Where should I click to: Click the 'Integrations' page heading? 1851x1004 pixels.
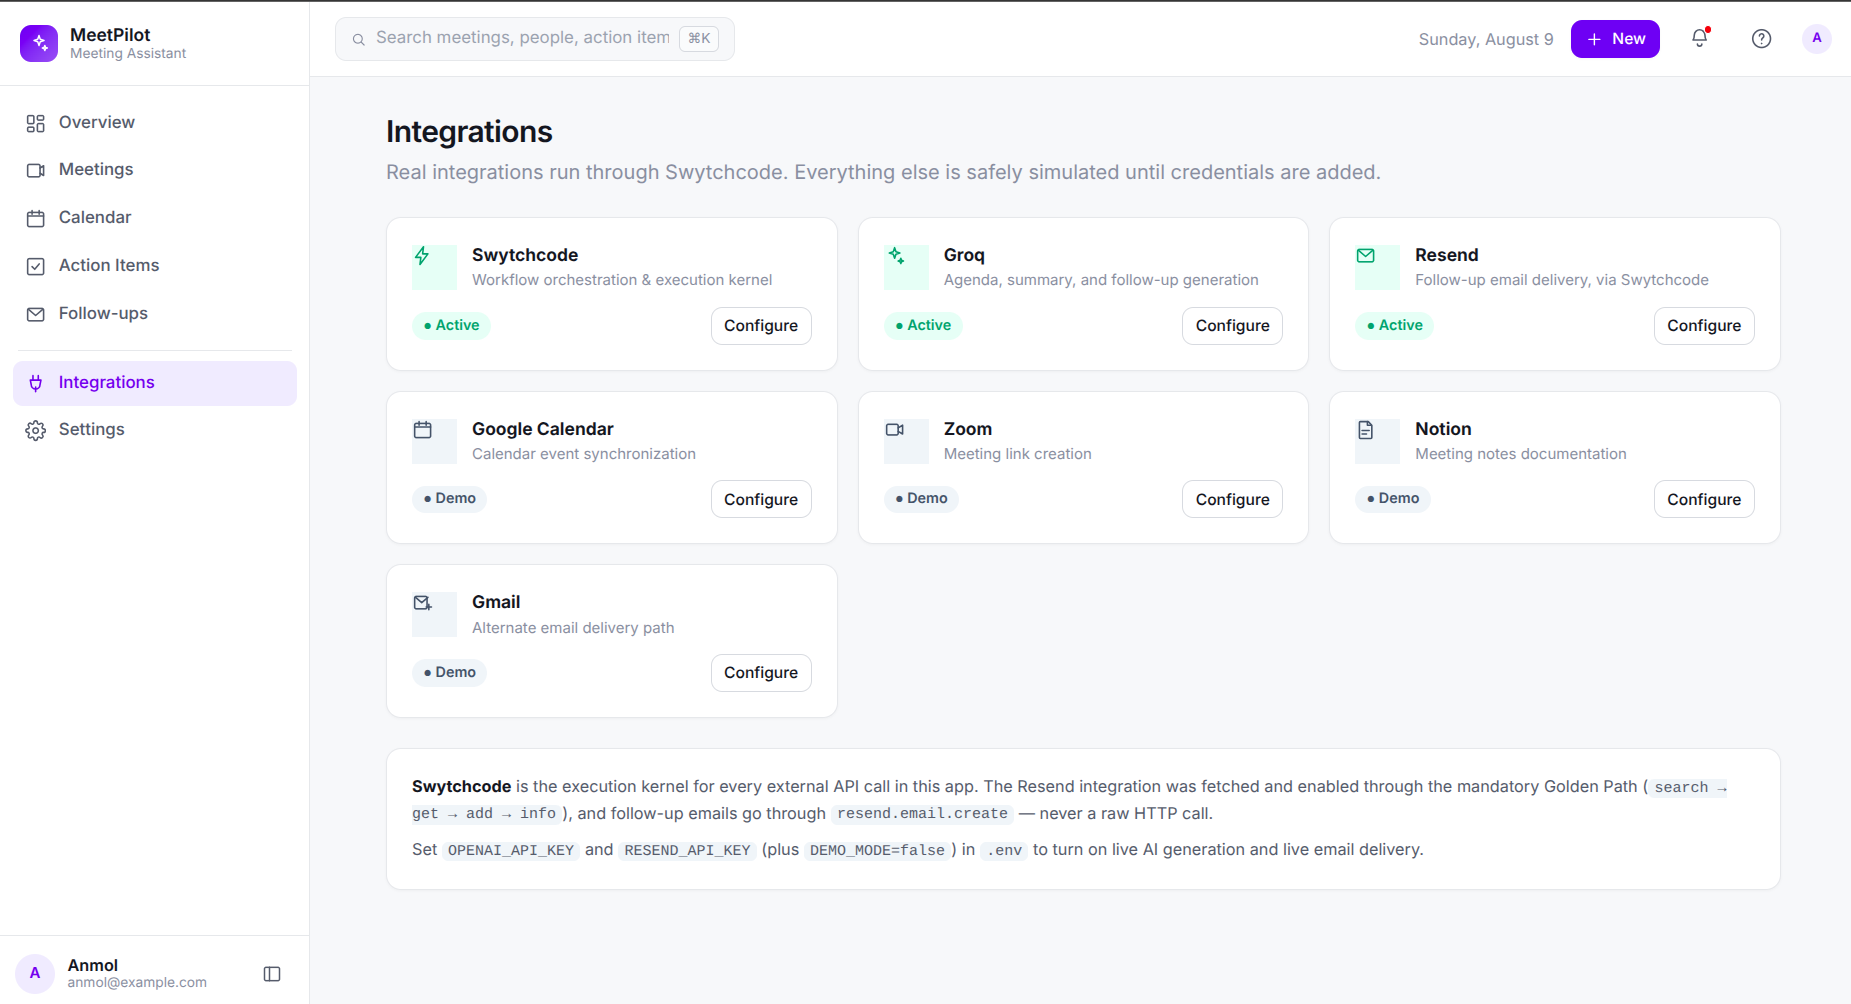pos(469,132)
